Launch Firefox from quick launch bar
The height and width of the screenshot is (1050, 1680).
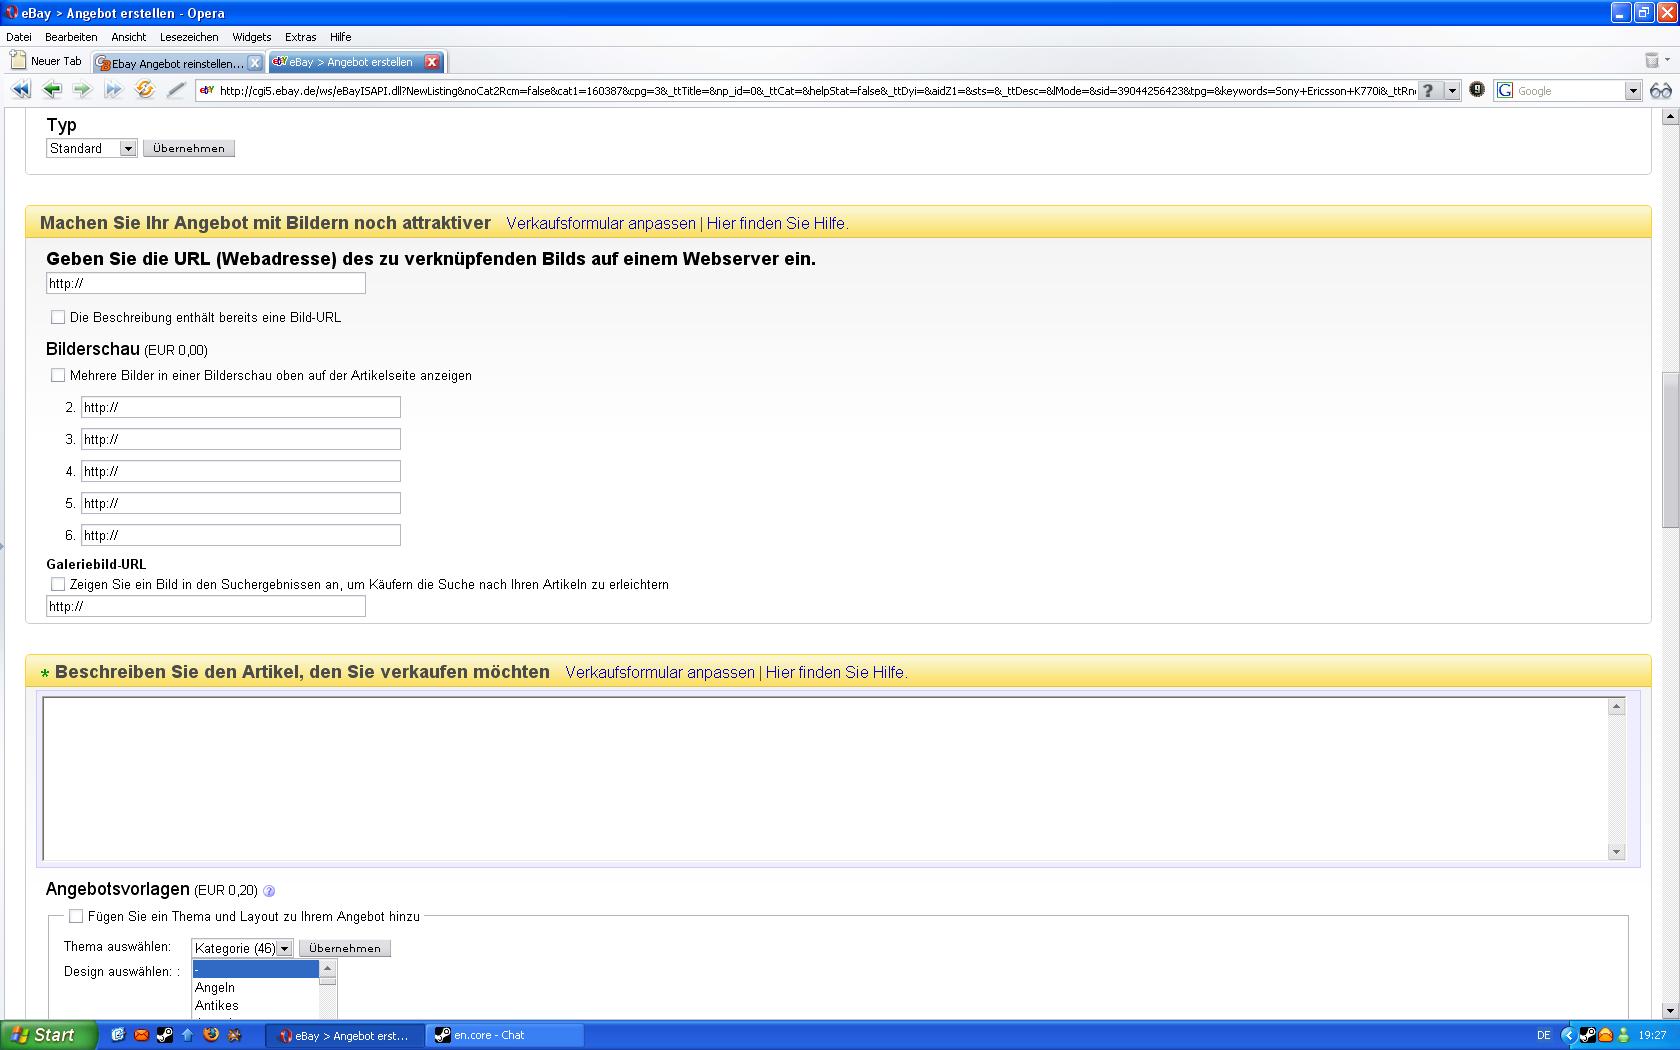coord(211,1035)
